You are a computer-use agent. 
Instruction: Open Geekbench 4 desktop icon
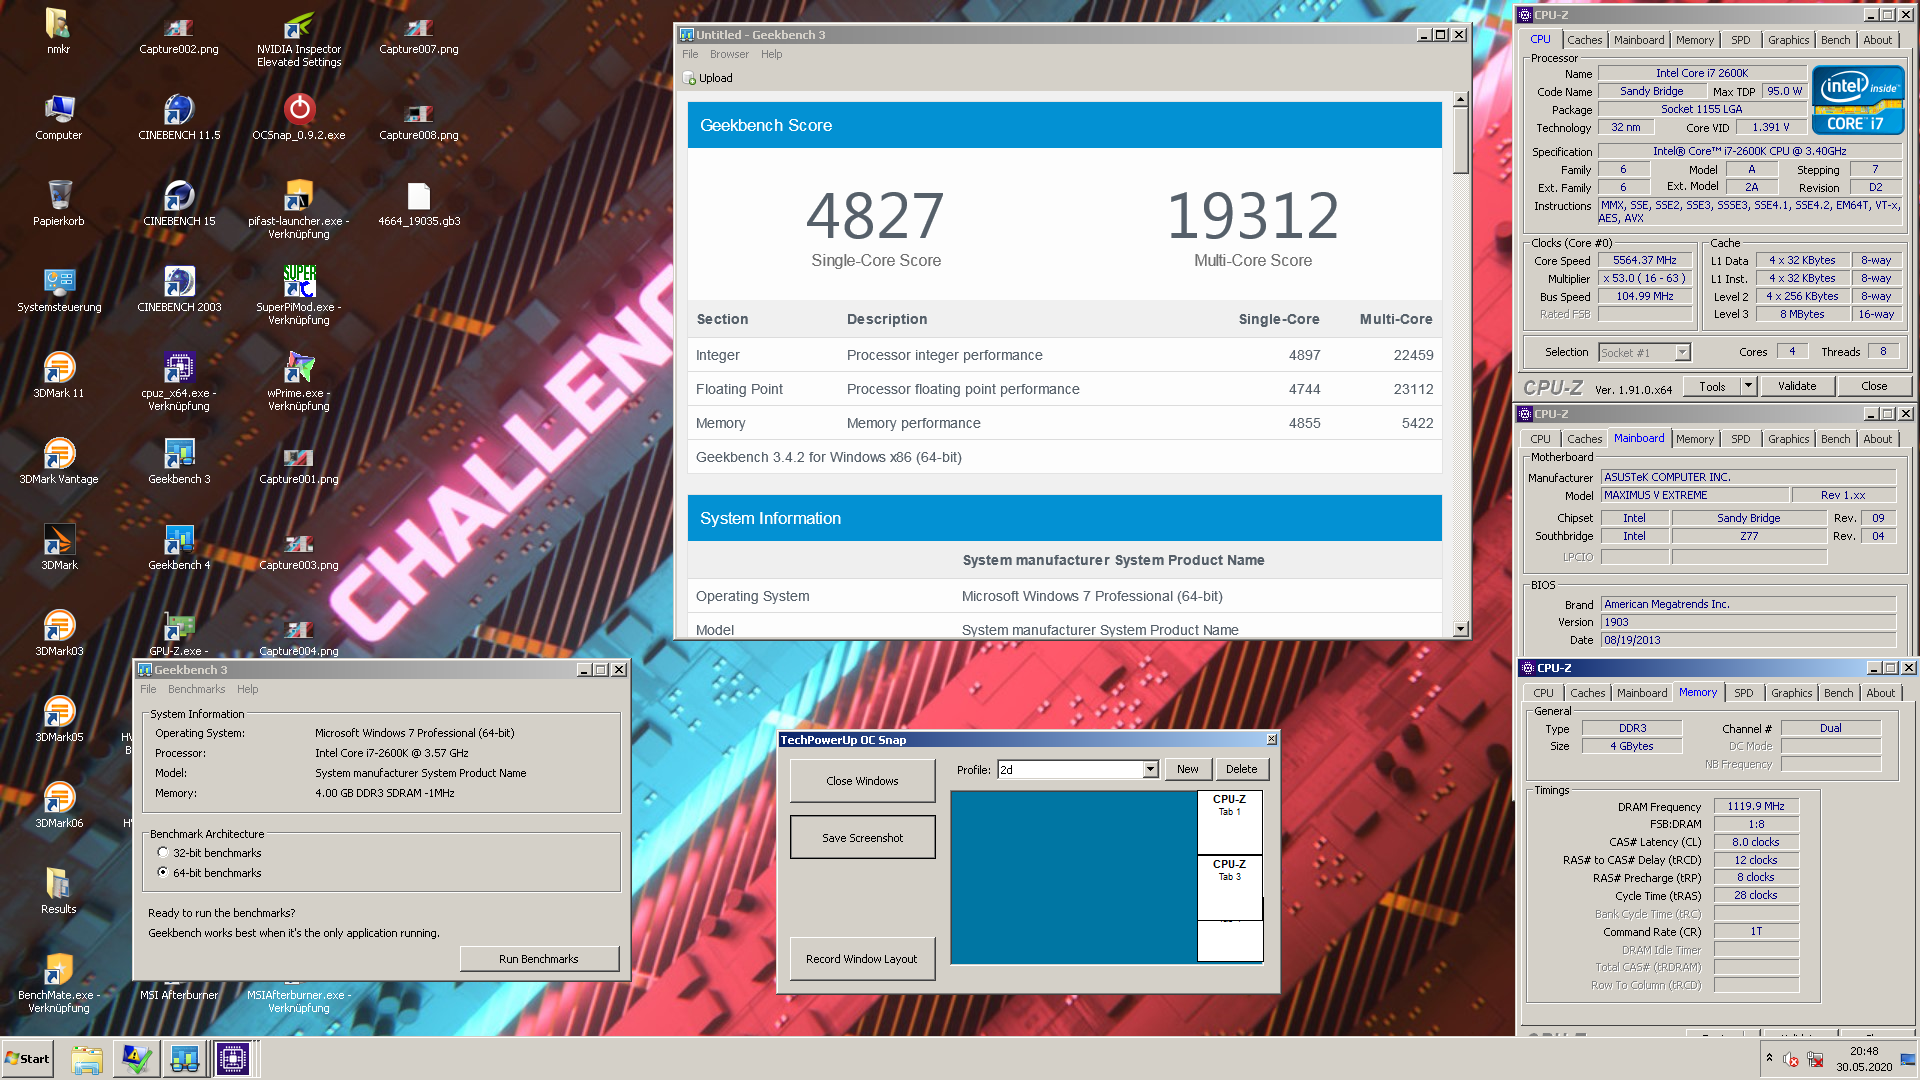click(x=179, y=547)
